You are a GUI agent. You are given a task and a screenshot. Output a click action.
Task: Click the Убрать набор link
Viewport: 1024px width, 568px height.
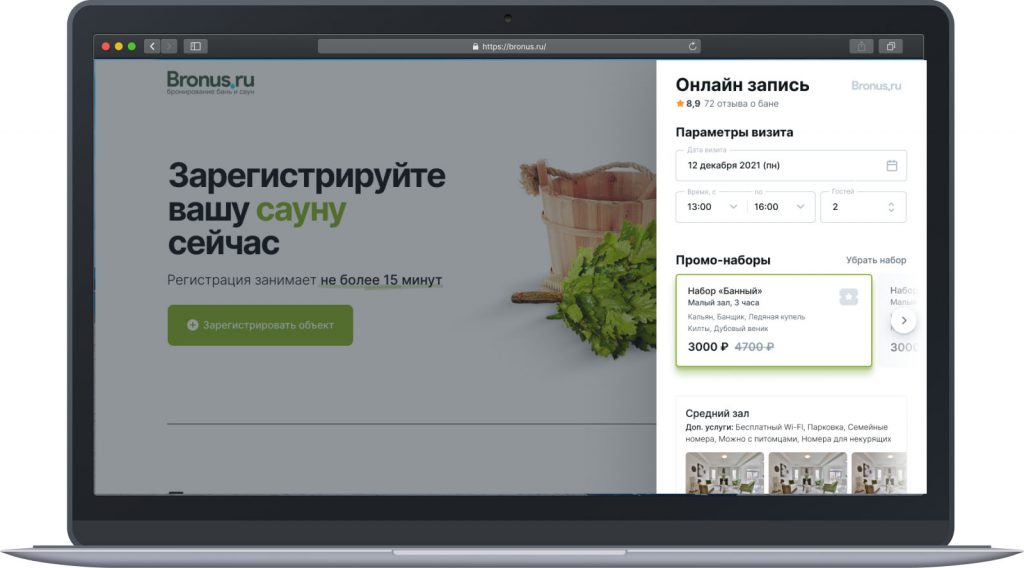pos(876,260)
